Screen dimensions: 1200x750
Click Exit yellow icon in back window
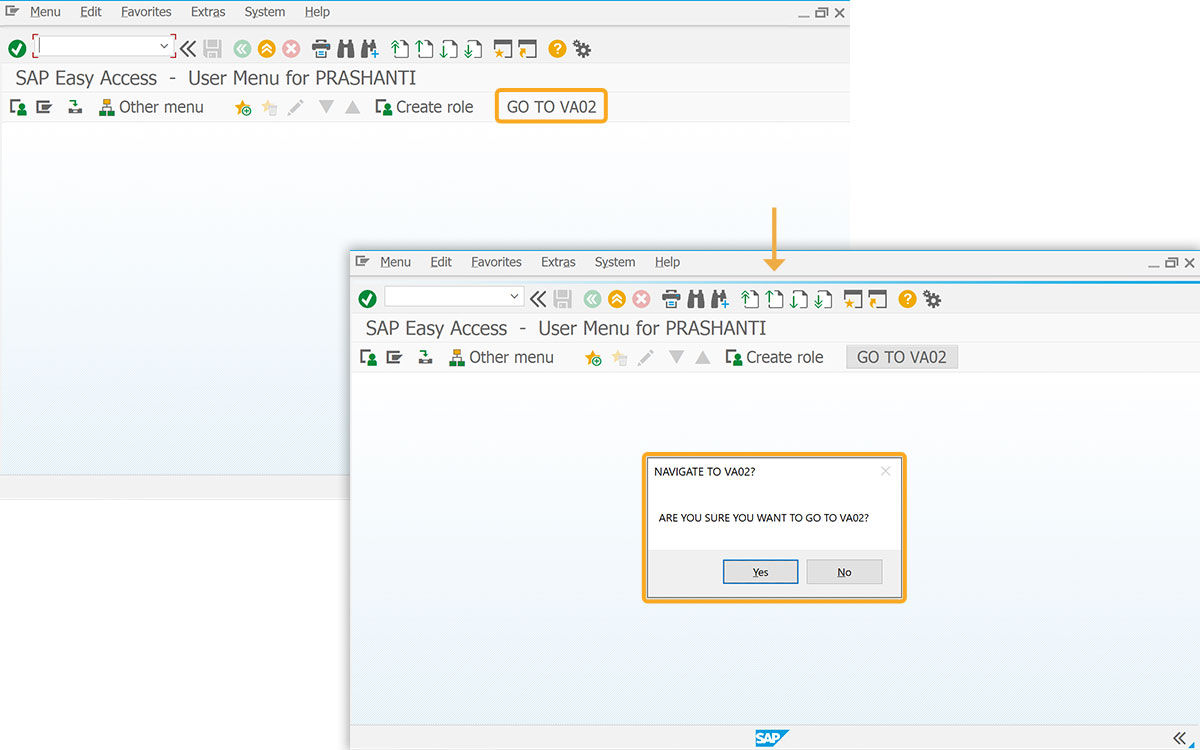pyautogui.click(x=266, y=48)
